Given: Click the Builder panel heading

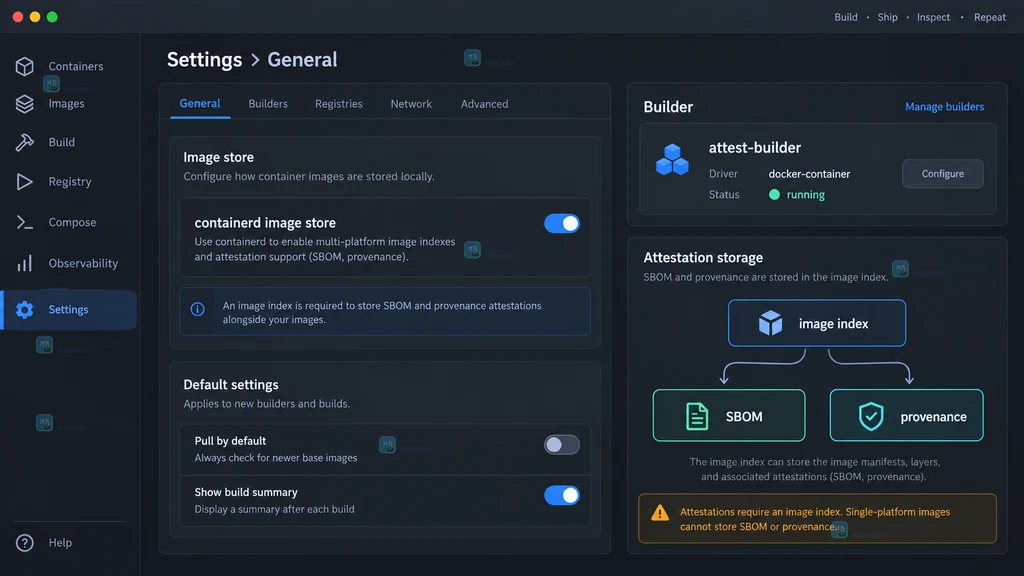Looking at the screenshot, I should pyautogui.click(x=668, y=106).
